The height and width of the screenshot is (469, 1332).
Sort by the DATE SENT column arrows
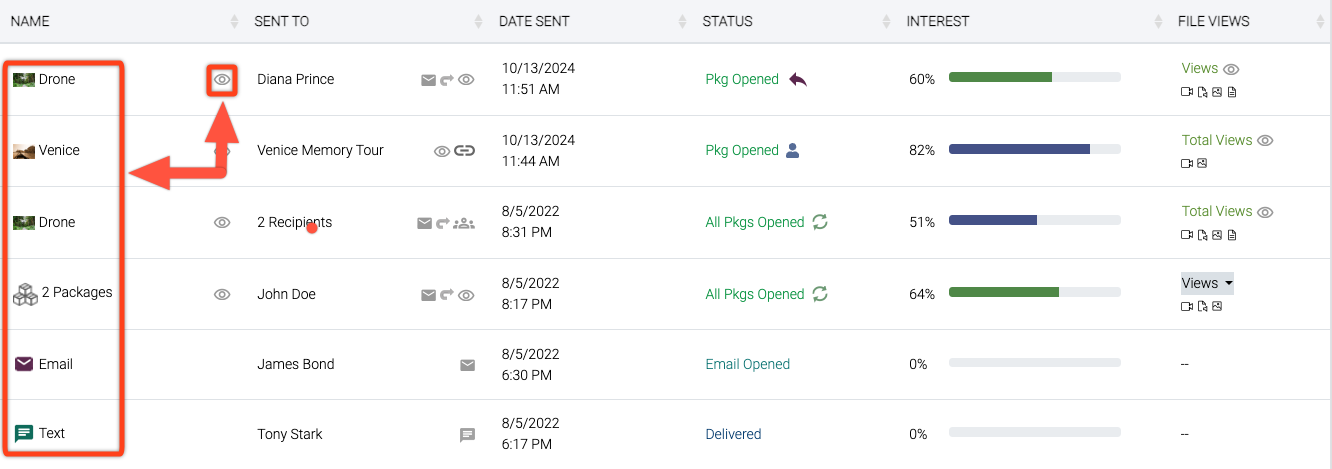(681, 21)
